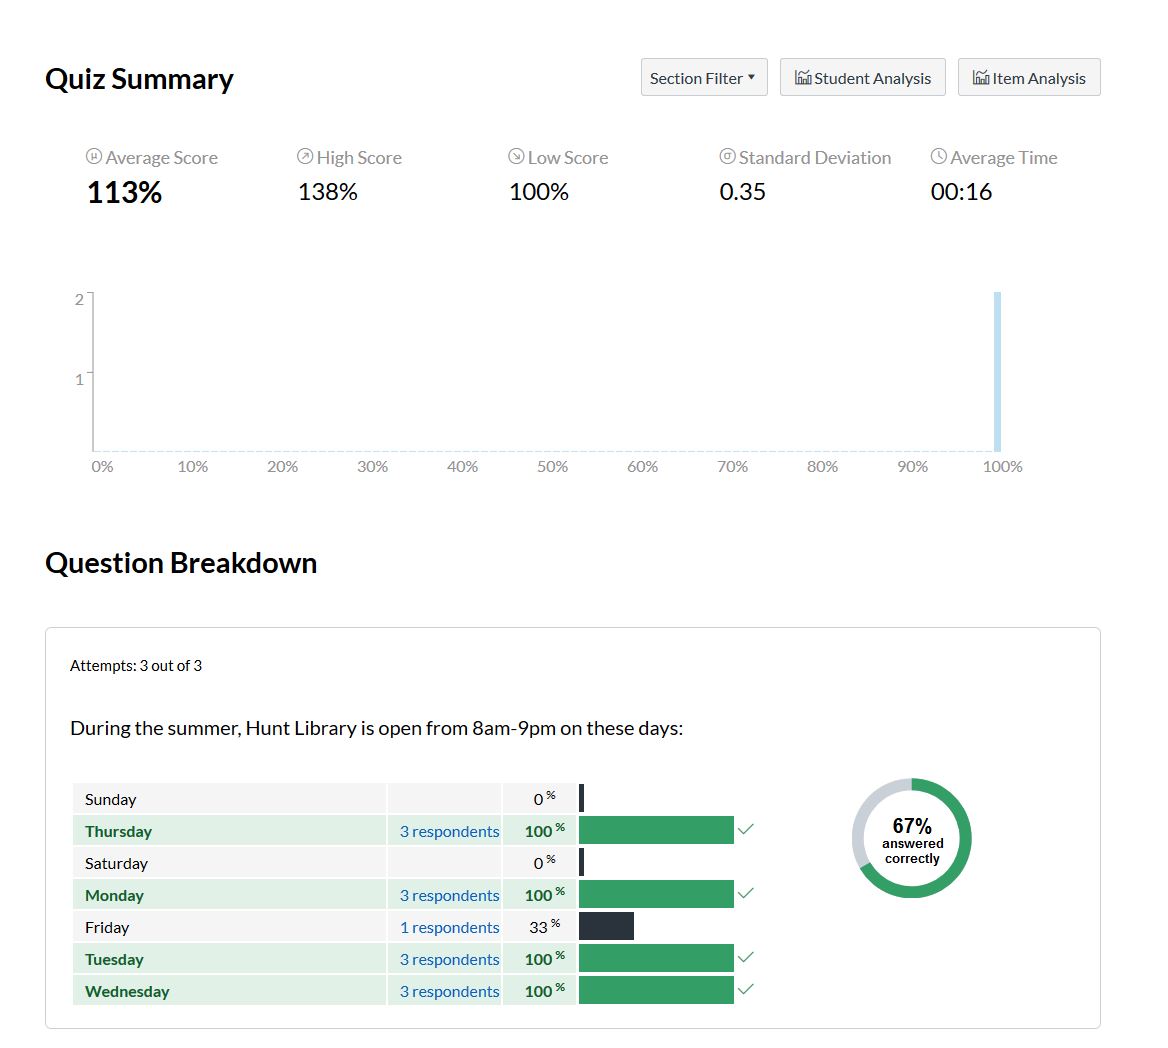
Task: Click the Low Score arrow icon
Action: click(516, 157)
